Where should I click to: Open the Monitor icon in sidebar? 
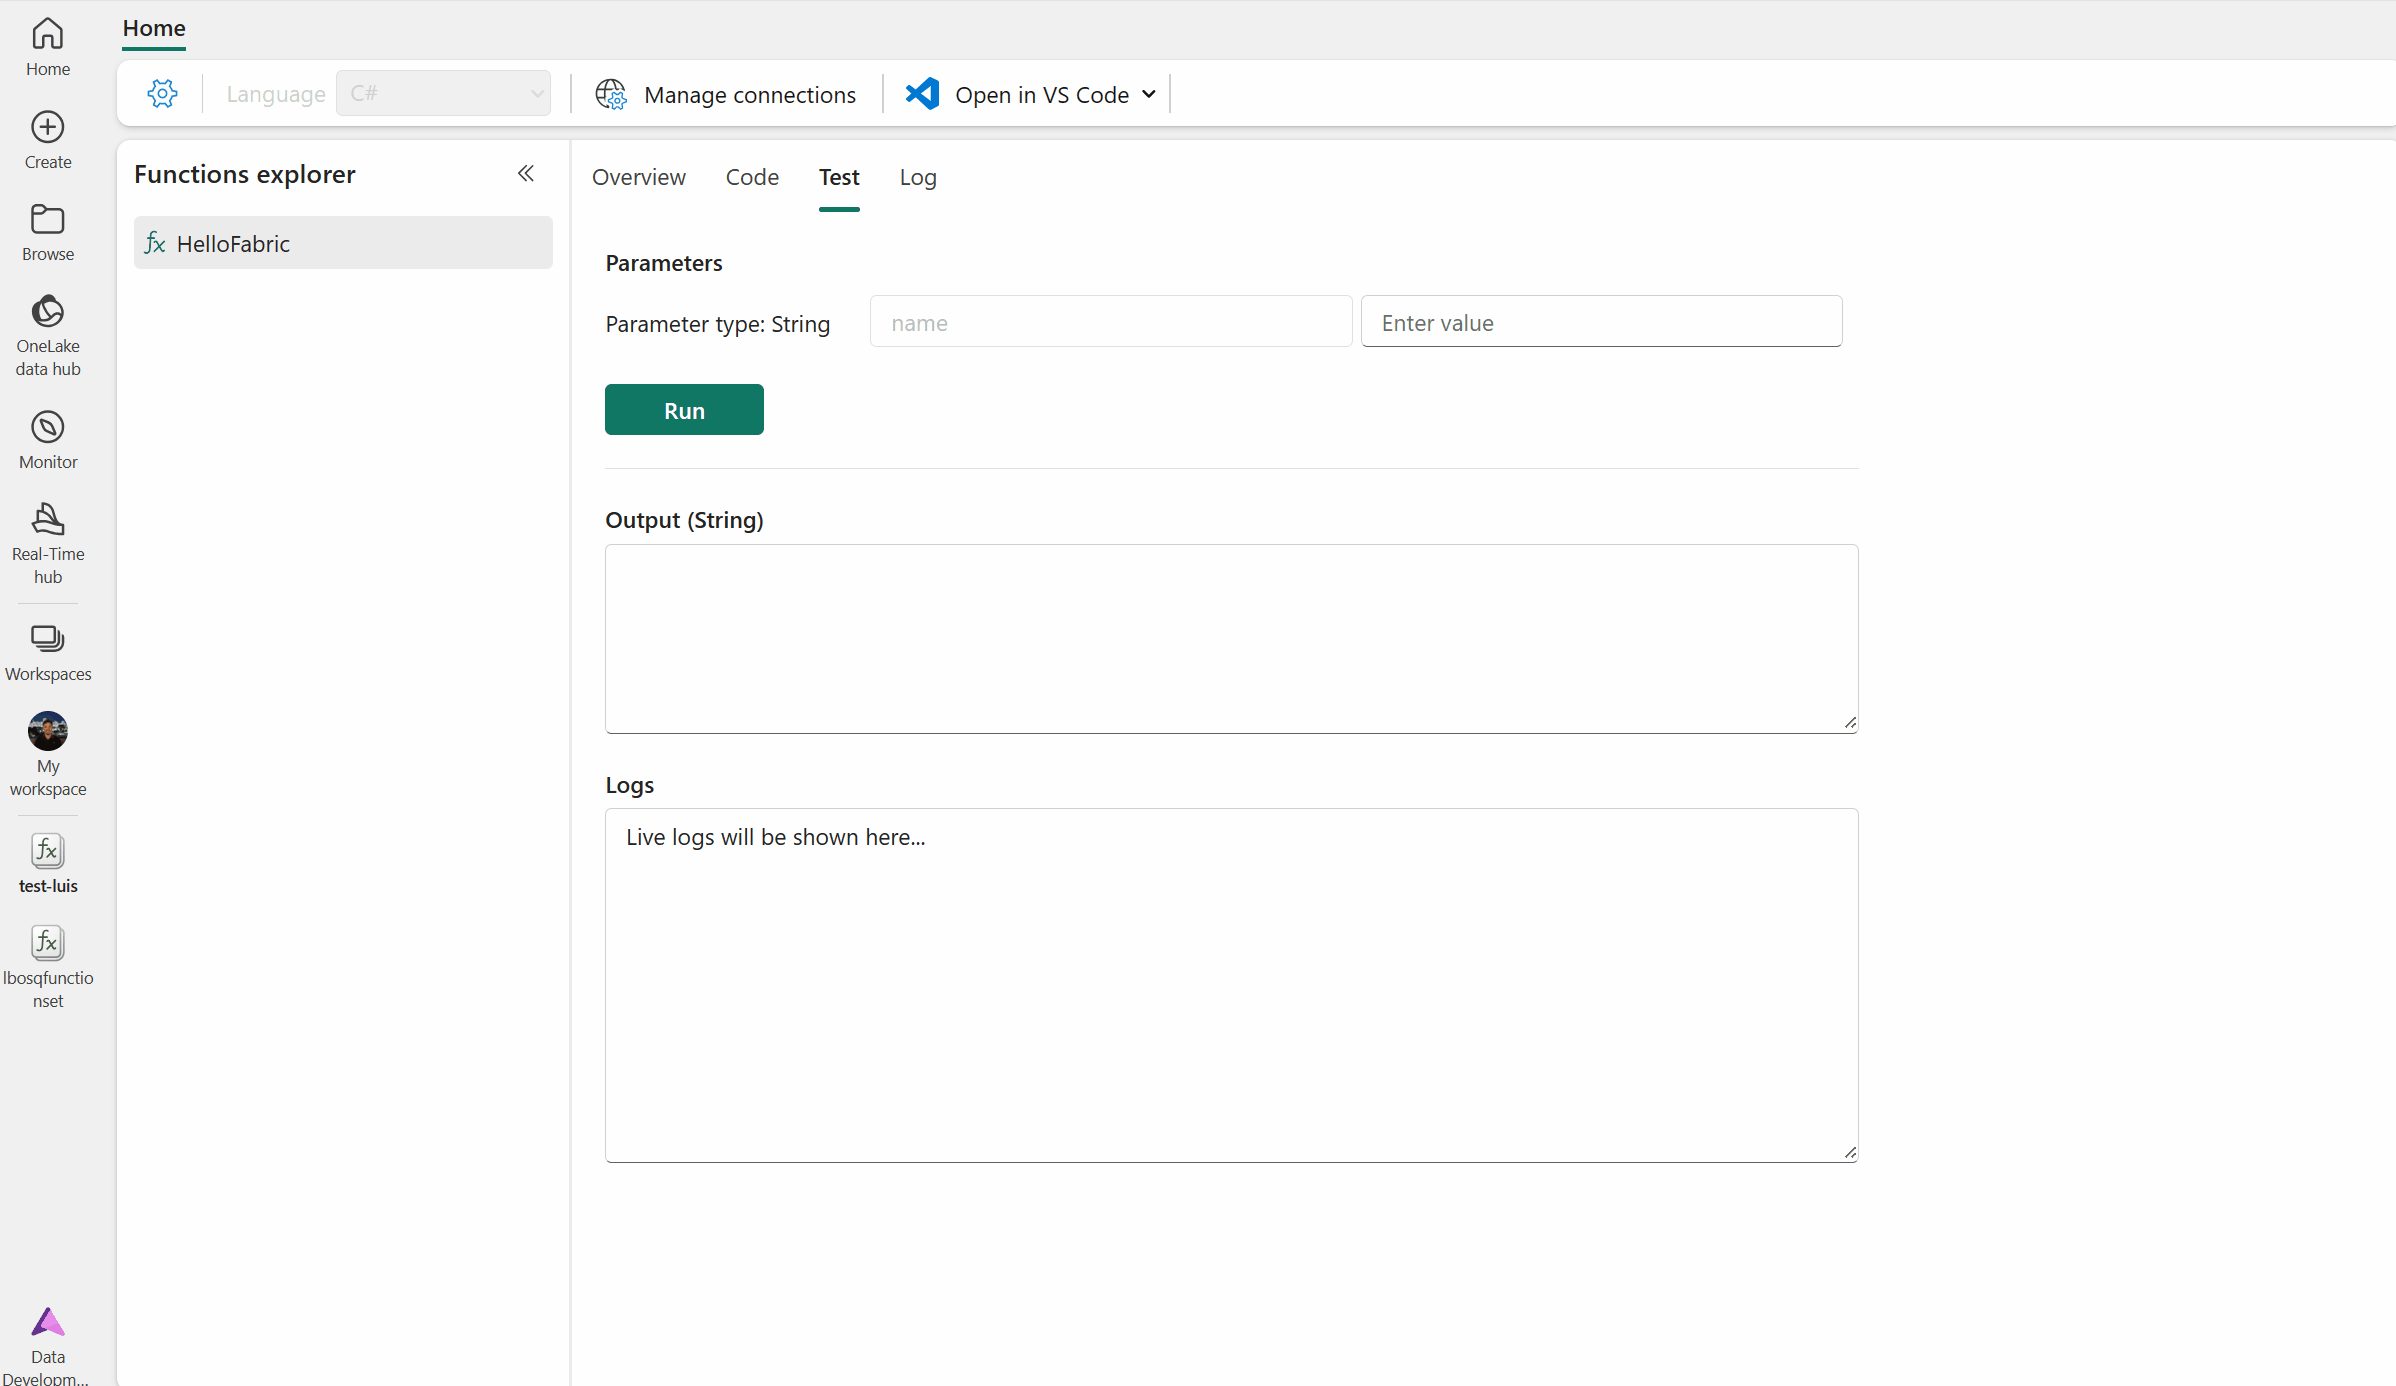point(48,427)
